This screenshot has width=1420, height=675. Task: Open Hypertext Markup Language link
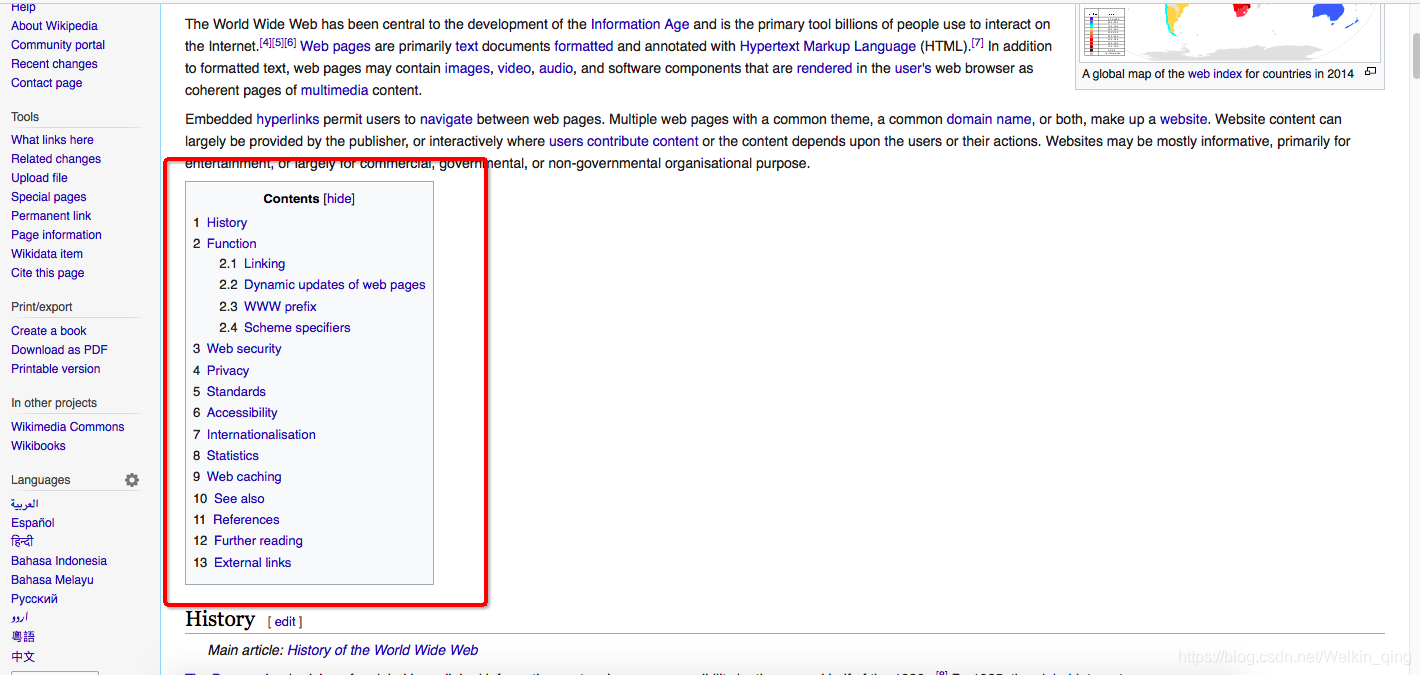pos(828,46)
